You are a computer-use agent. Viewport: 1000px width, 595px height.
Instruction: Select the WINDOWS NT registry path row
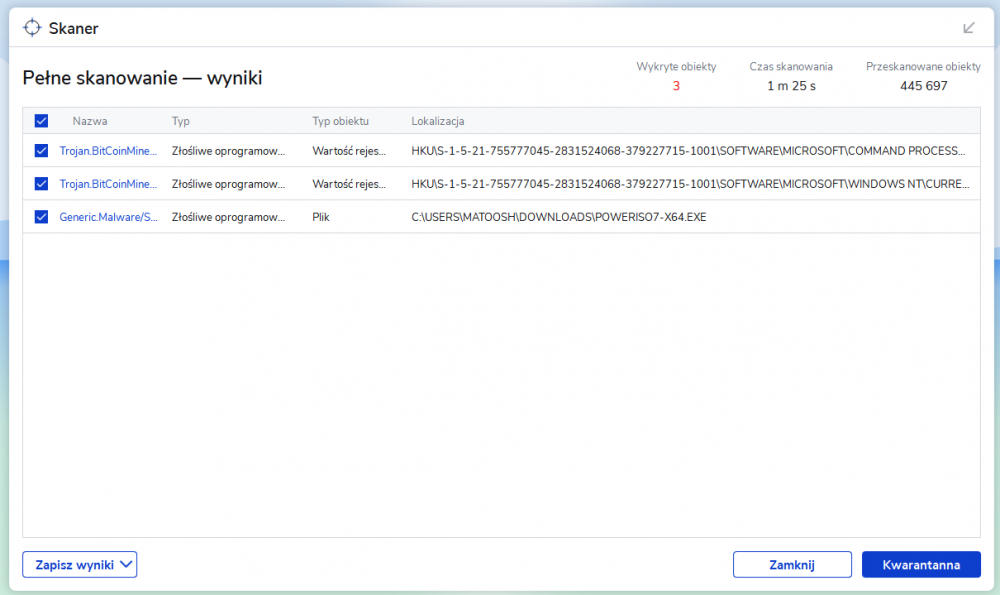point(688,184)
